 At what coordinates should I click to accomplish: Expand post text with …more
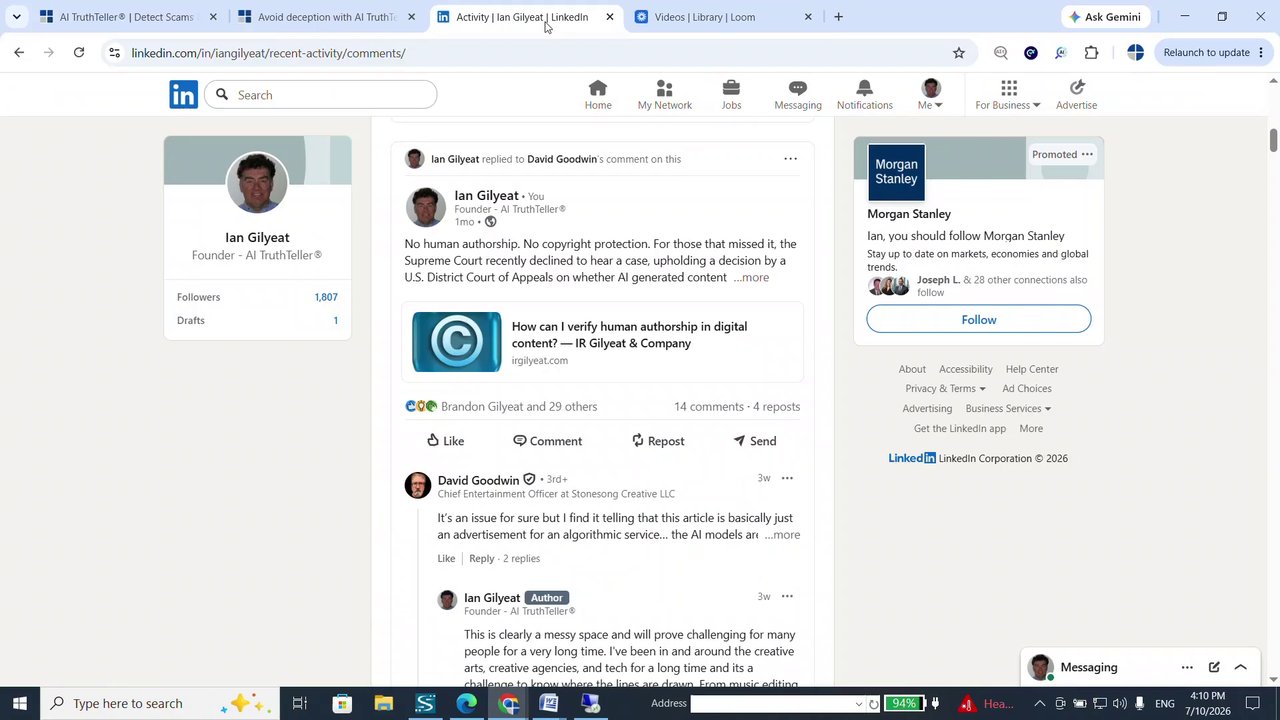point(751,278)
